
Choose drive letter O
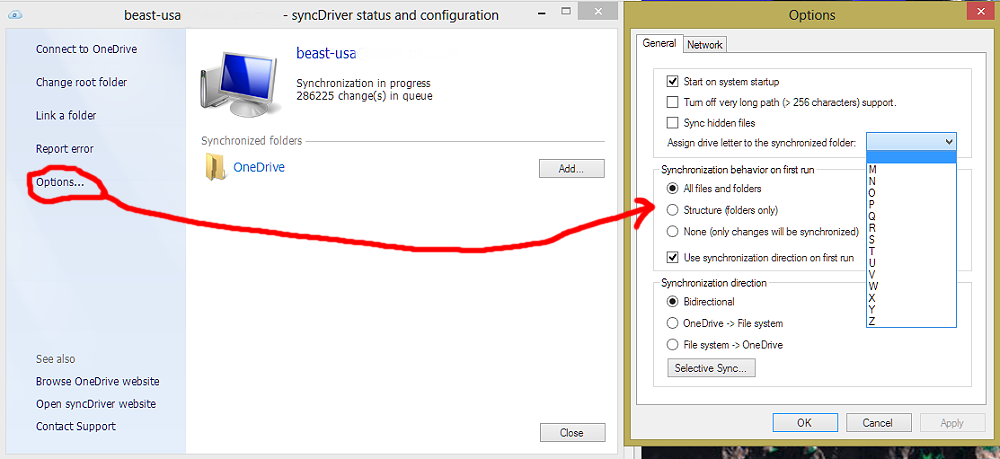(x=911, y=193)
